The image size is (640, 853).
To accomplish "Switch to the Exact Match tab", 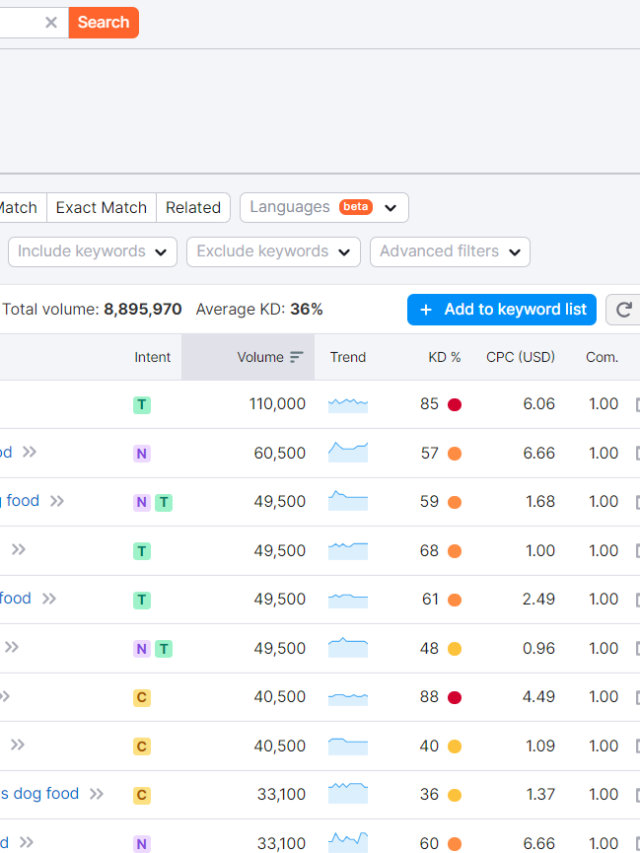I will point(101,208).
